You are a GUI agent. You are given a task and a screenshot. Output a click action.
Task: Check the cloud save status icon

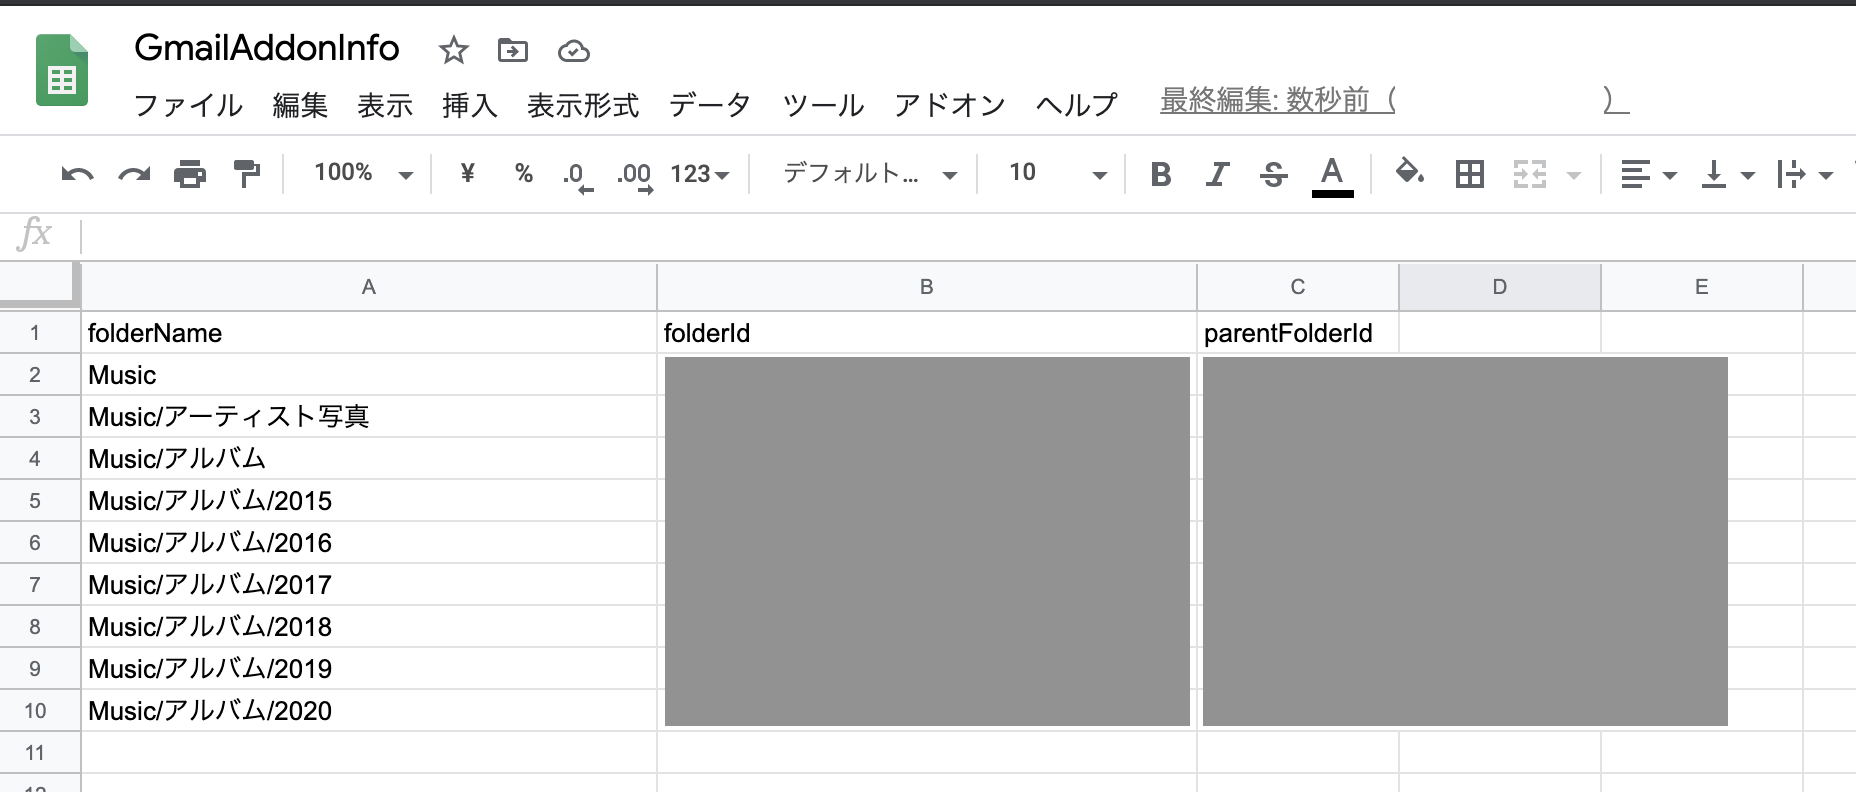[573, 51]
